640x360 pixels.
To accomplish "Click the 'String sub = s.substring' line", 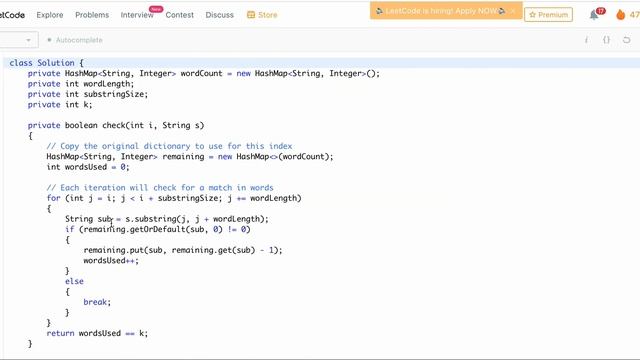I will pos(167,219).
